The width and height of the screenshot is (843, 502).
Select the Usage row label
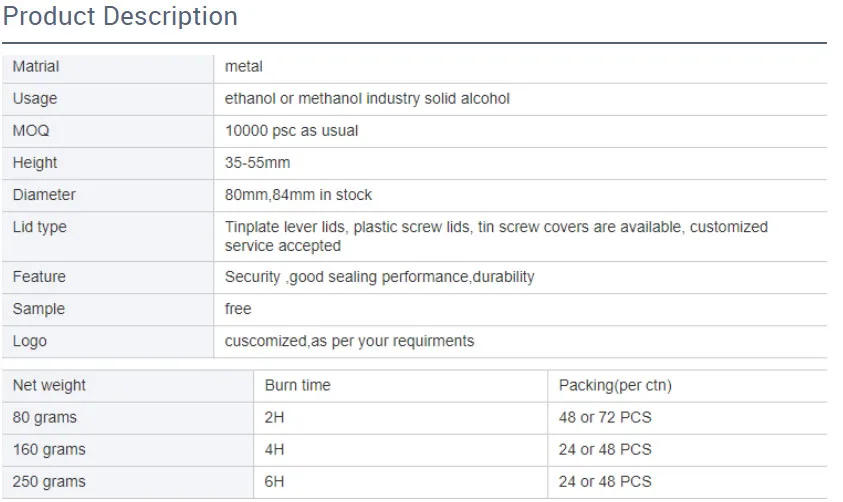pyautogui.click(x=35, y=99)
